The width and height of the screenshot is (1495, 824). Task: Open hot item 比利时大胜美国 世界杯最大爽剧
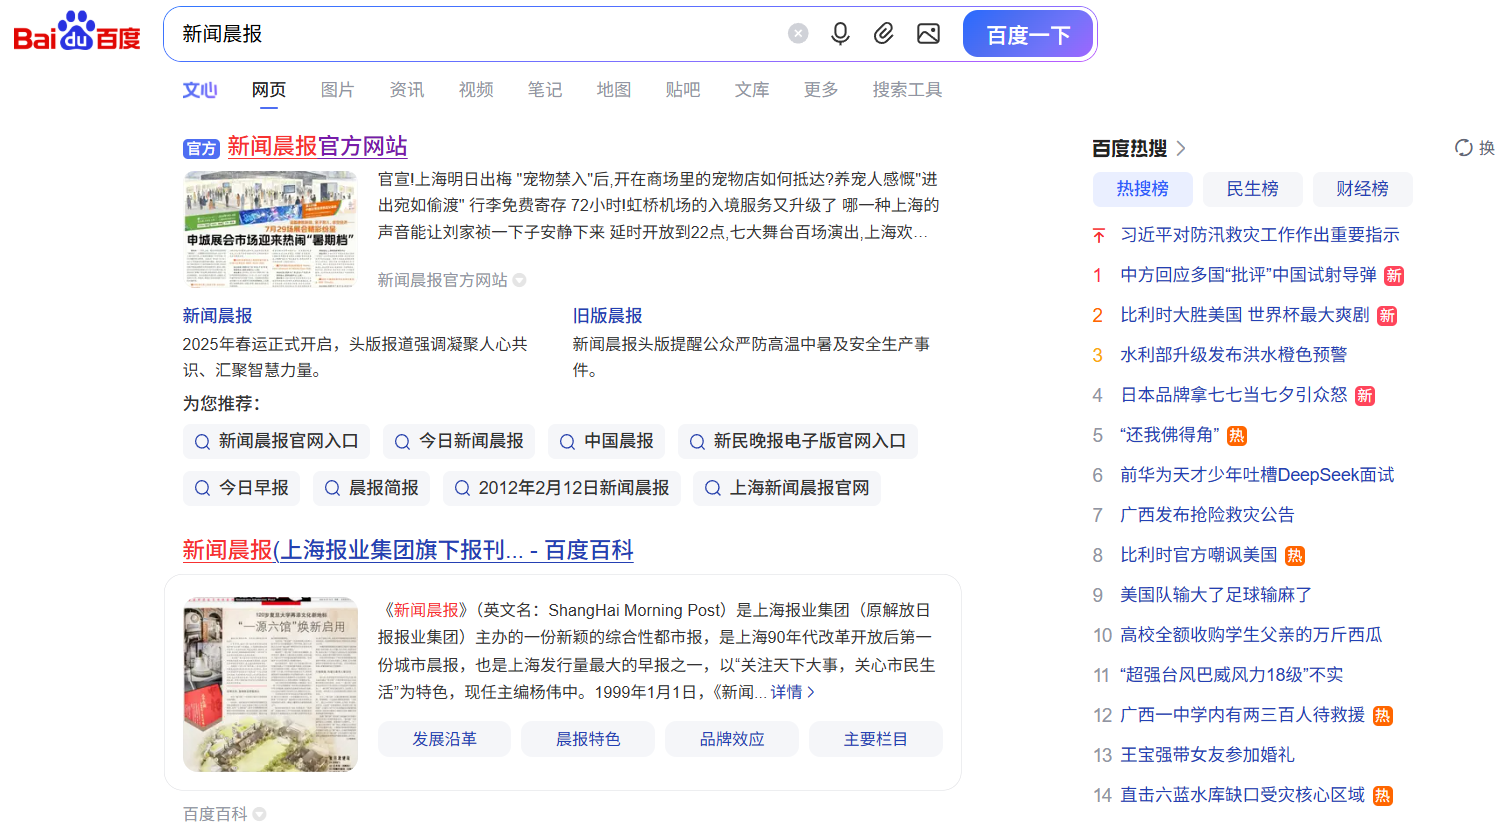pyautogui.click(x=1245, y=315)
